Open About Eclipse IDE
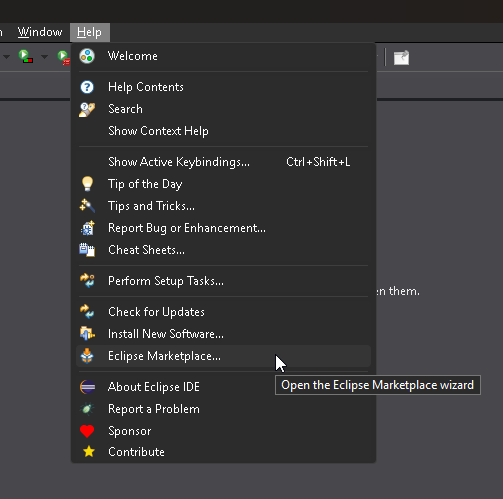The height and width of the screenshot is (499, 503). [x=223, y=387]
